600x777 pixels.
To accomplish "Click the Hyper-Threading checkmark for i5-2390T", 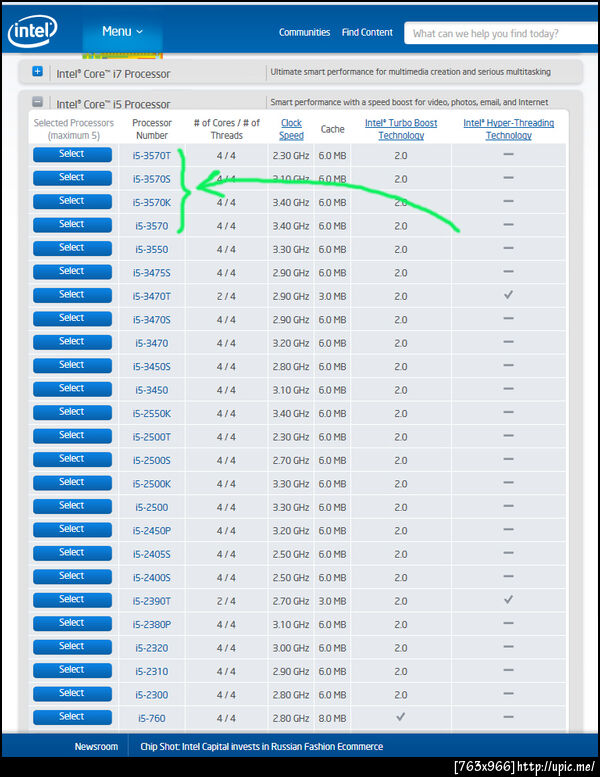I will click(x=508, y=600).
